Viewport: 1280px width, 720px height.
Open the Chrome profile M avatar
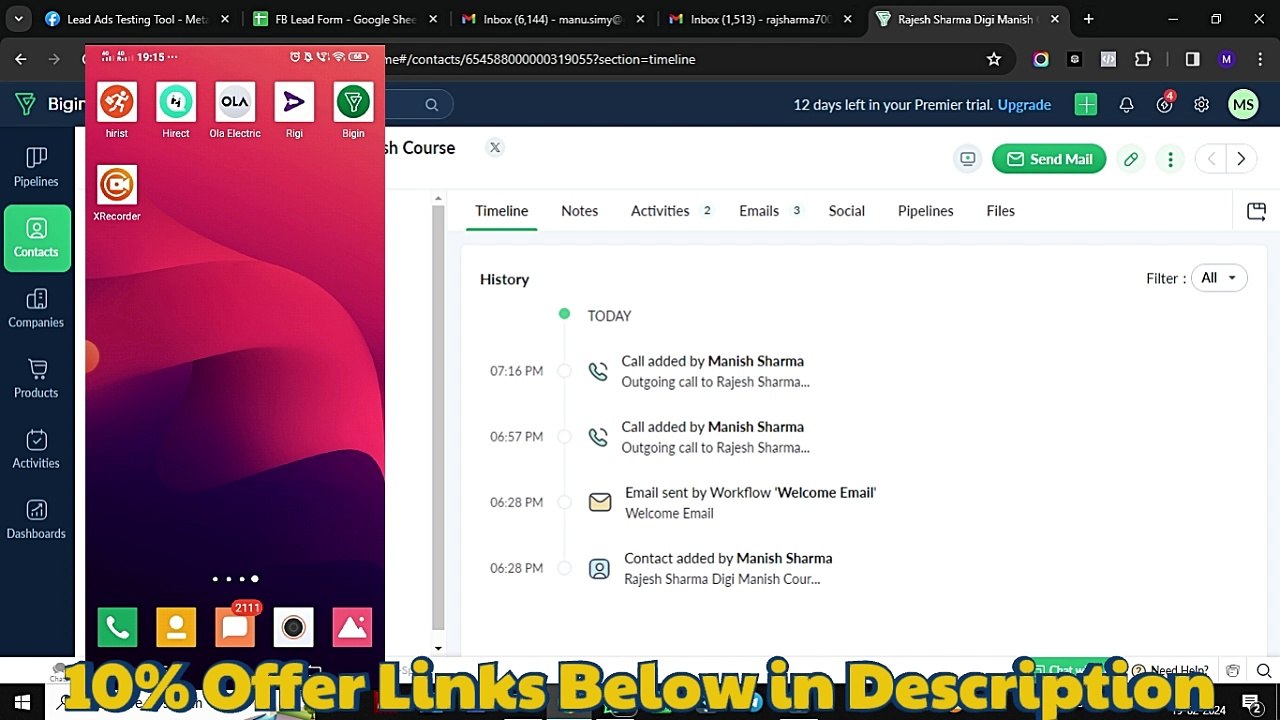click(1227, 59)
